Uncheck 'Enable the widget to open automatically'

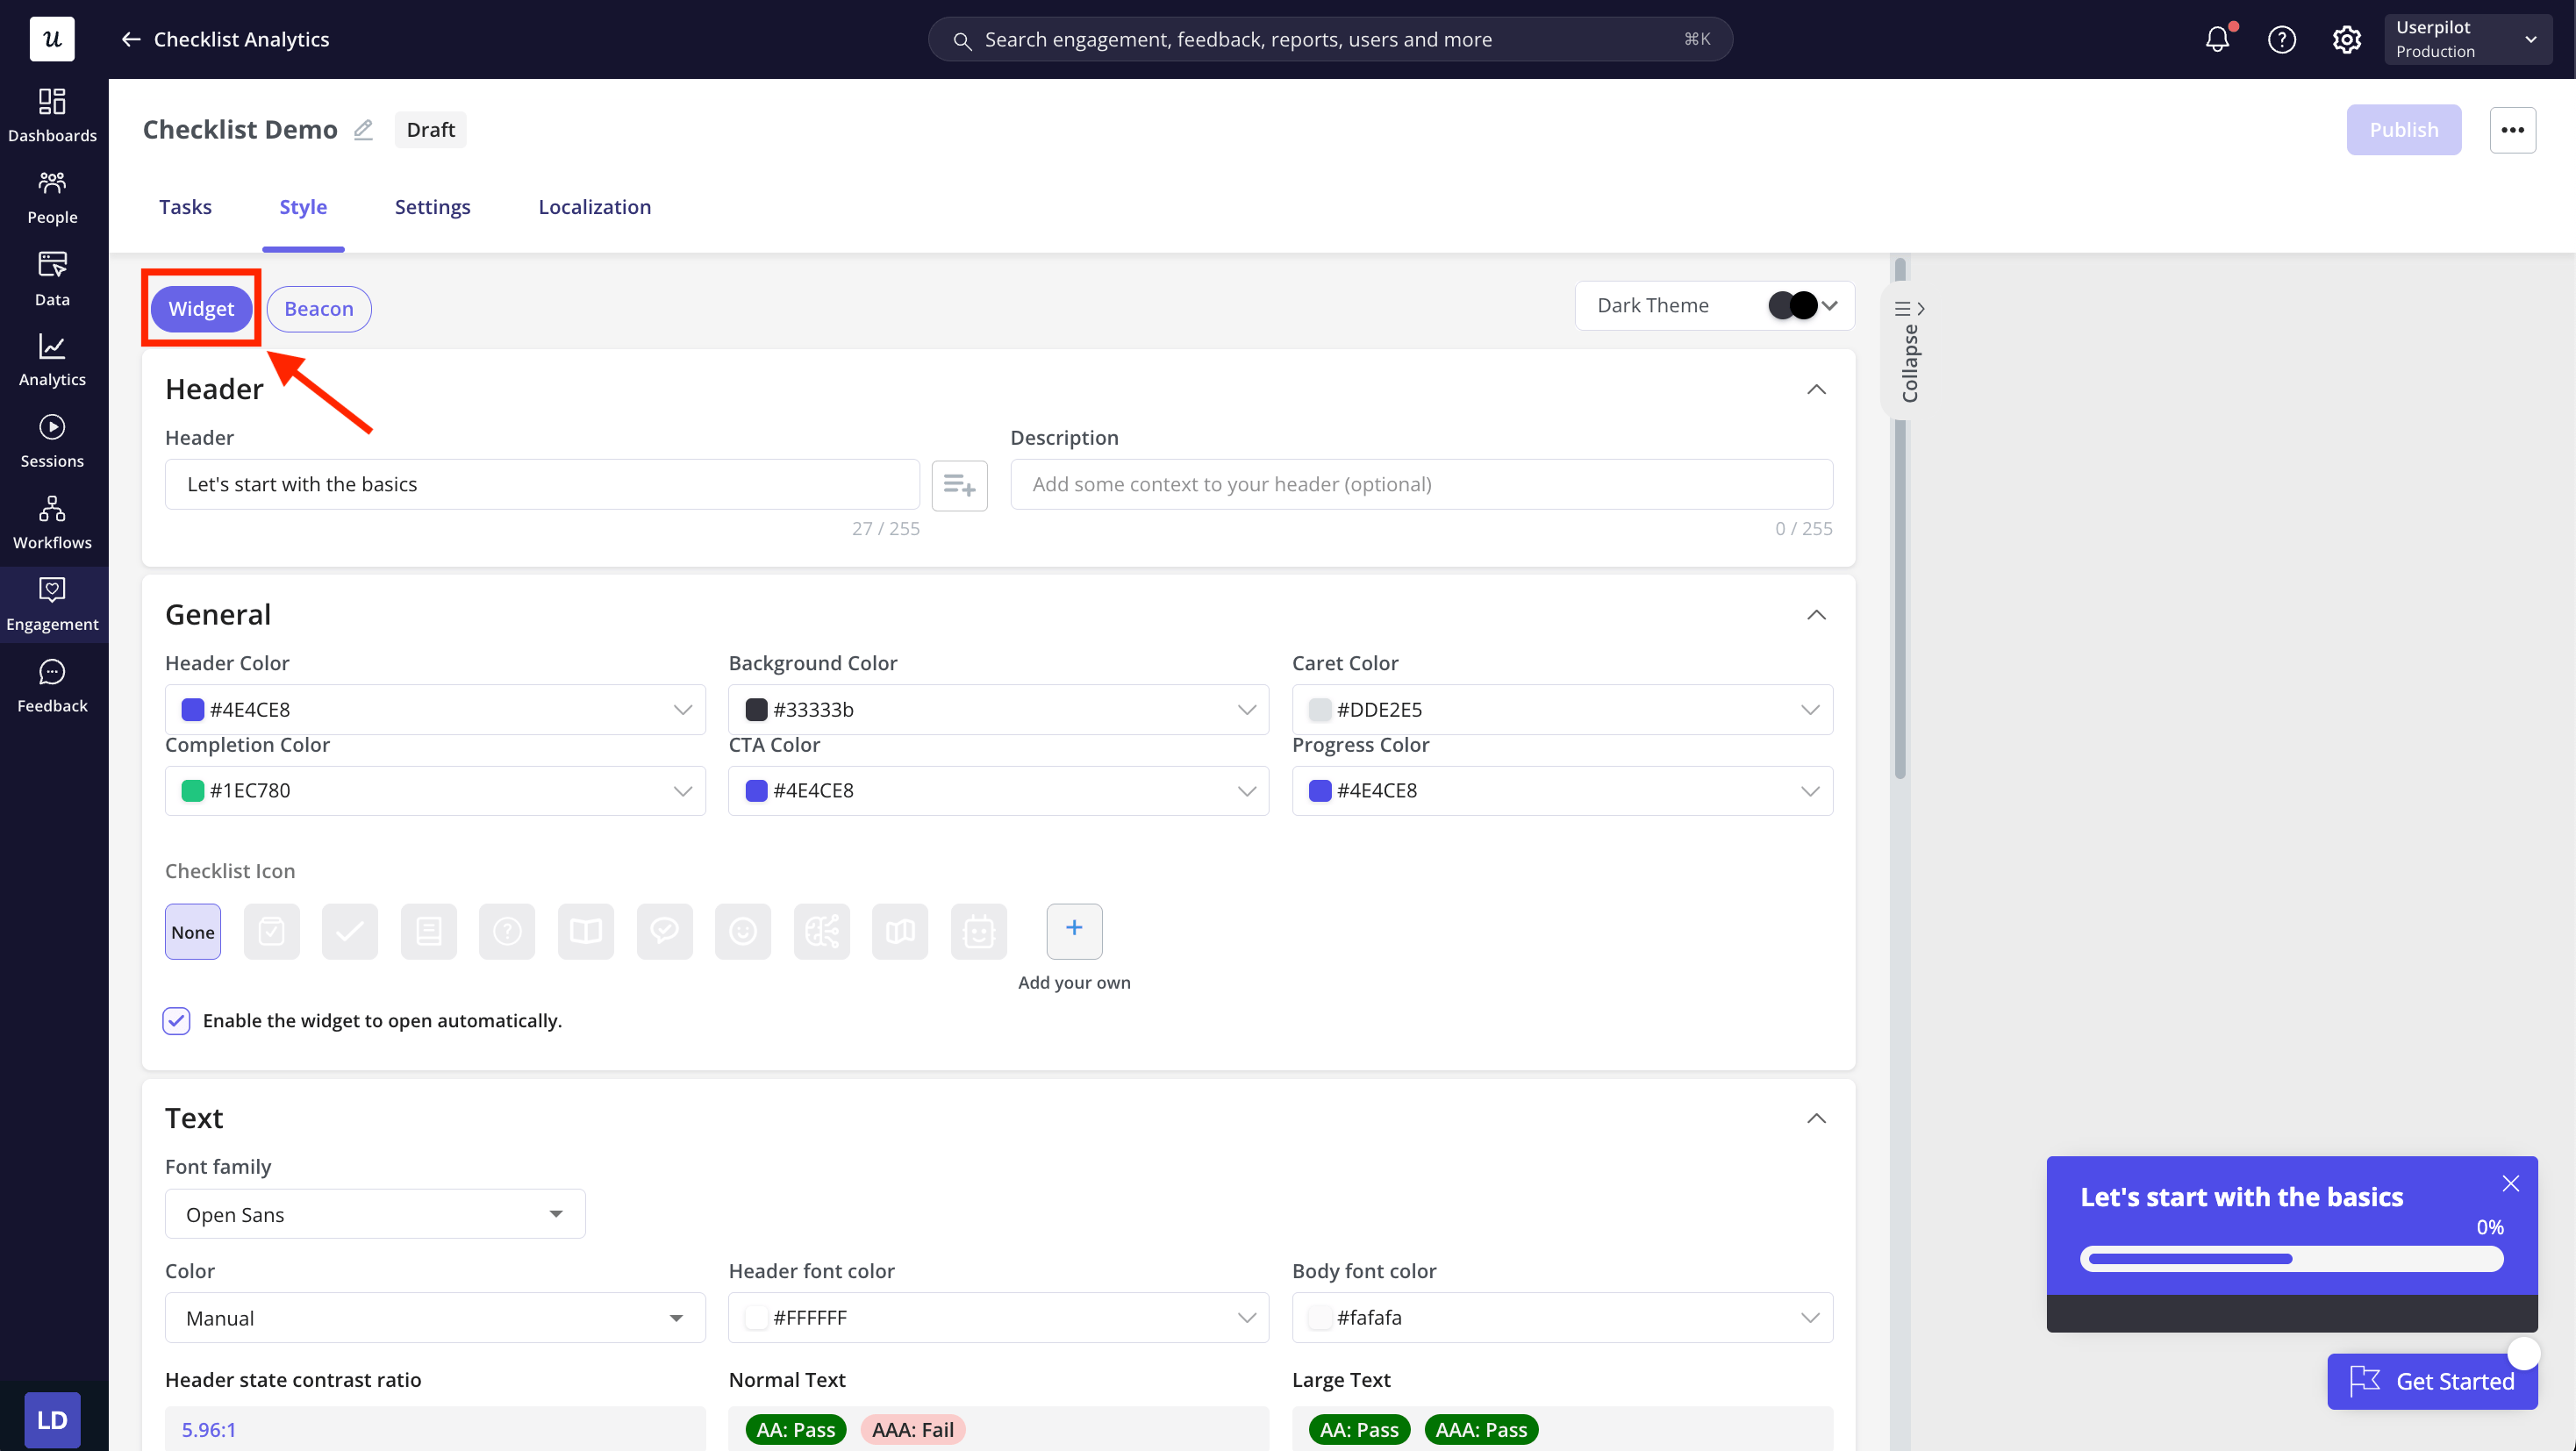click(176, 1020)
